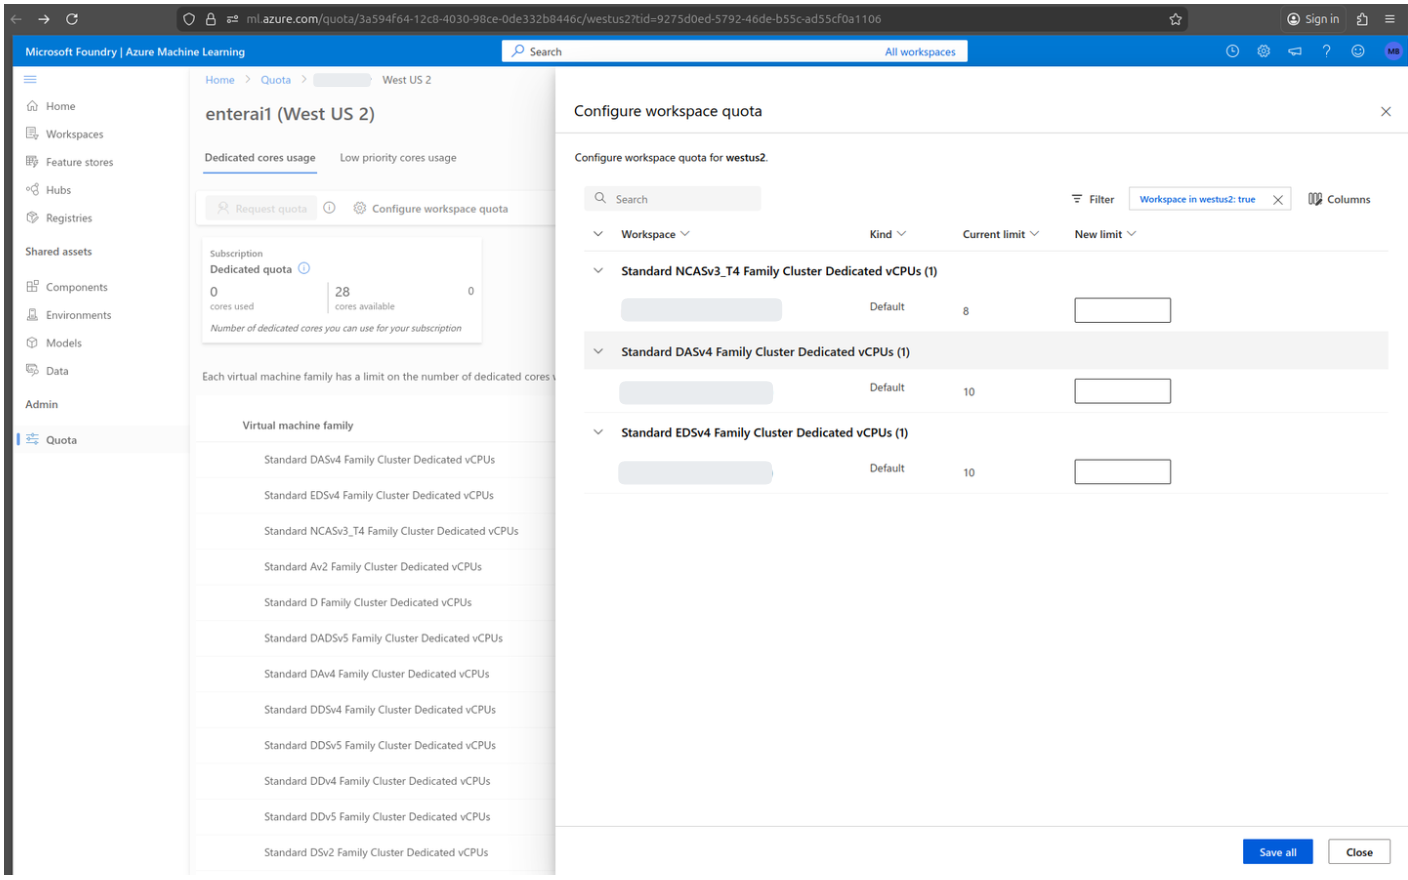The width and height of the screenshot is (1408, 880).
Task: Collapse all groups via header chevron
Action: point(598,234)
